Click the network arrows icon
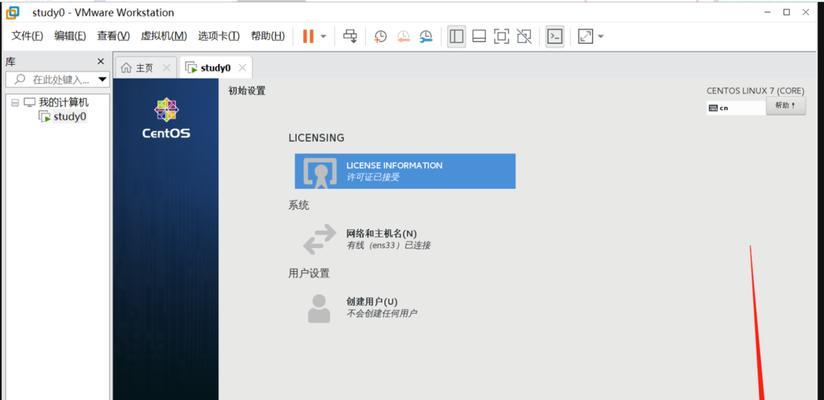Image resolution: width=824 pixels, height=400 pixels. coord(320,239)
